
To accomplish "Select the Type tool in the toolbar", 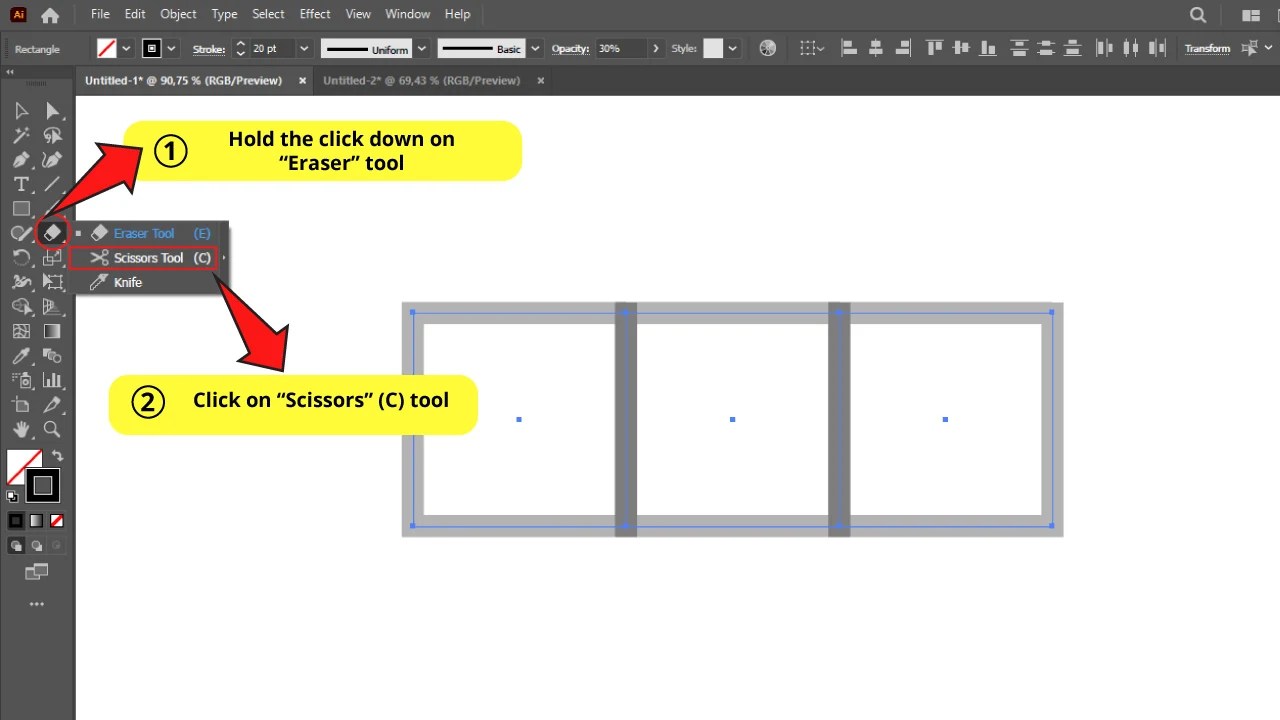I will (x=21, y=184).
